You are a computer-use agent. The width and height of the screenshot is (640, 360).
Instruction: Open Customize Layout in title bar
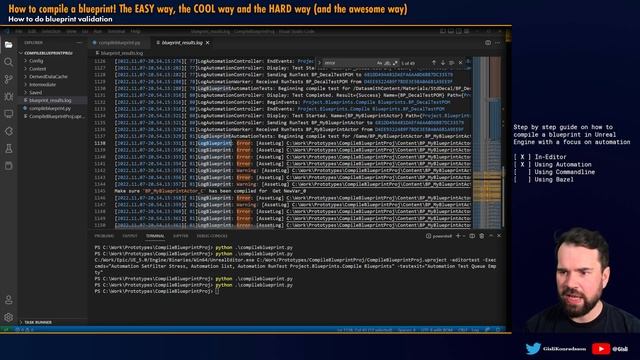(467, 31)
